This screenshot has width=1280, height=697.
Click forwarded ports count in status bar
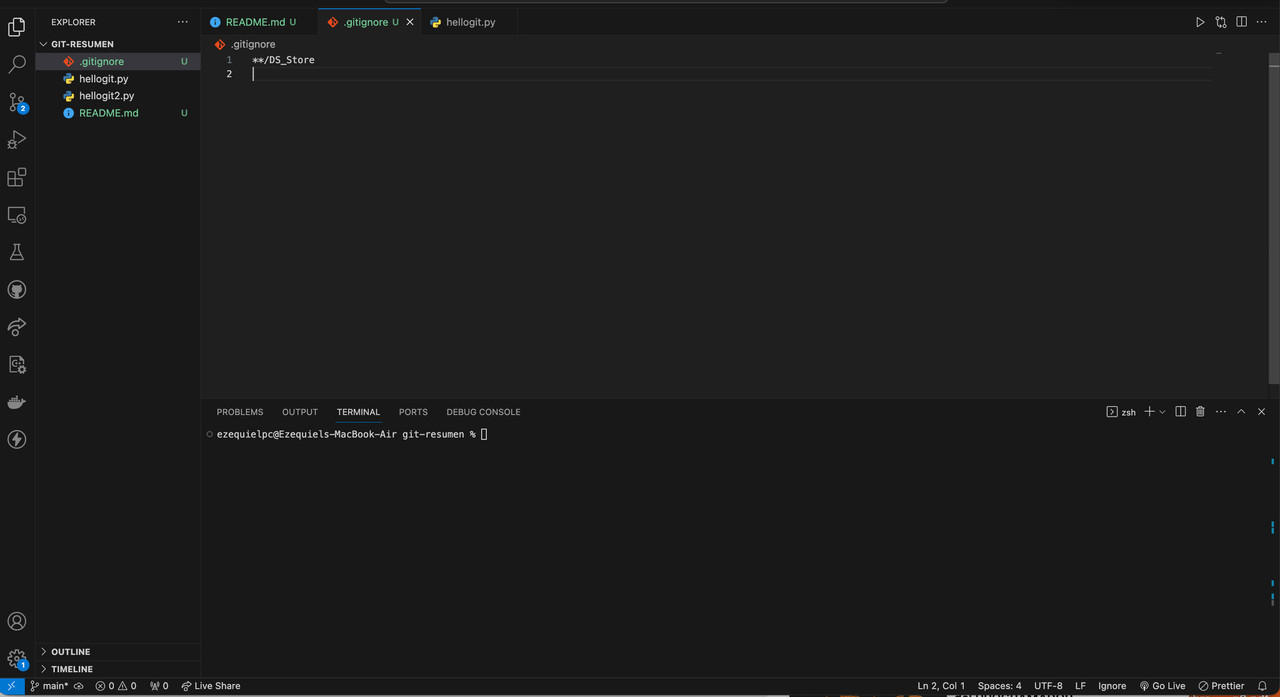pos(159,686)
